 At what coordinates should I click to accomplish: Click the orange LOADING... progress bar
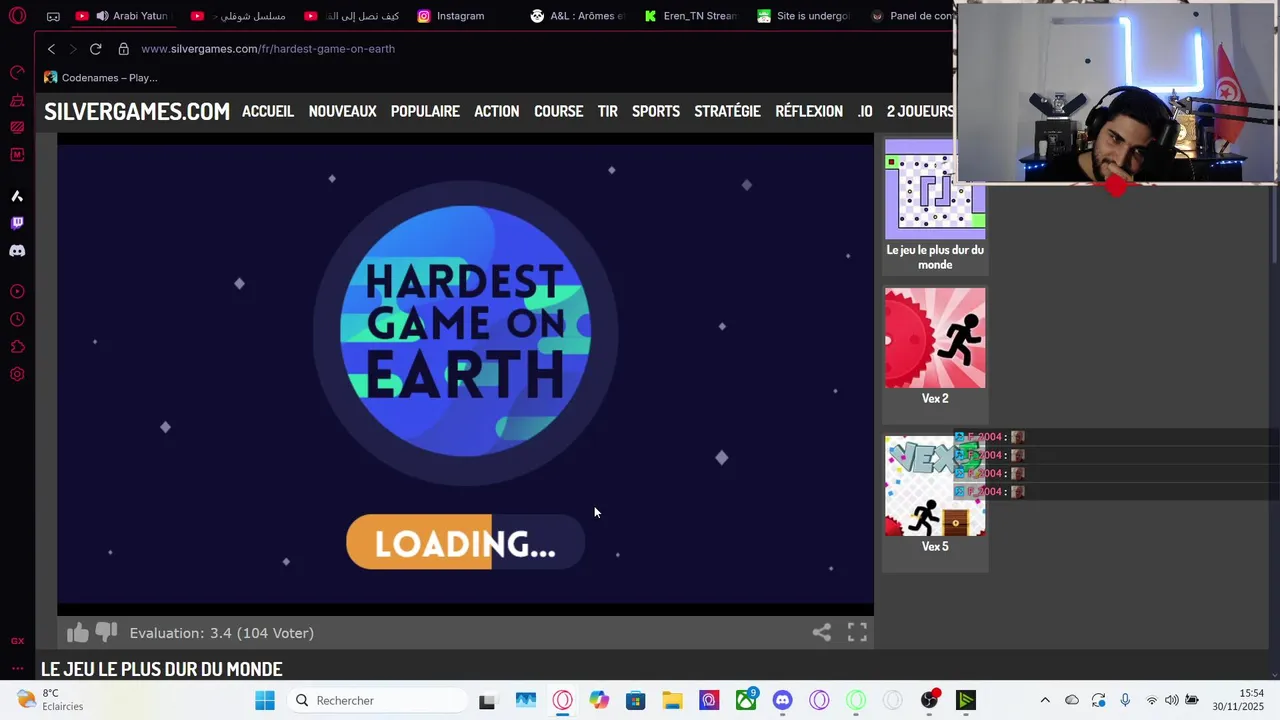(x=465, y=543)
